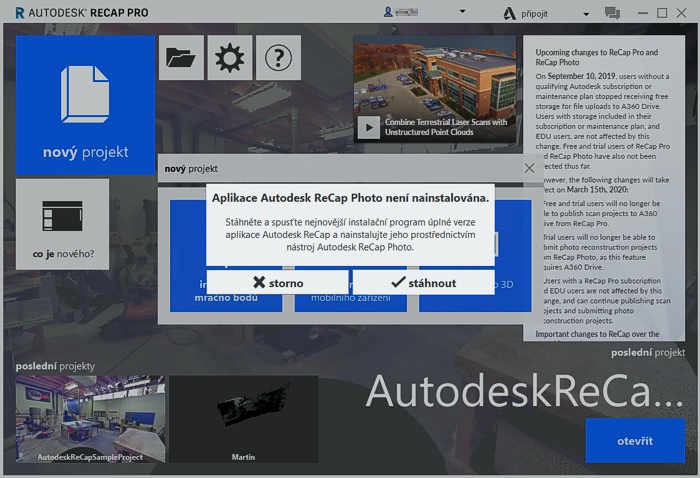This screenshot has width=700, height=478.
Task: Click the ReCap Pro logo icon in title bar
Action: pyautogui.click(x=20, y=13)
